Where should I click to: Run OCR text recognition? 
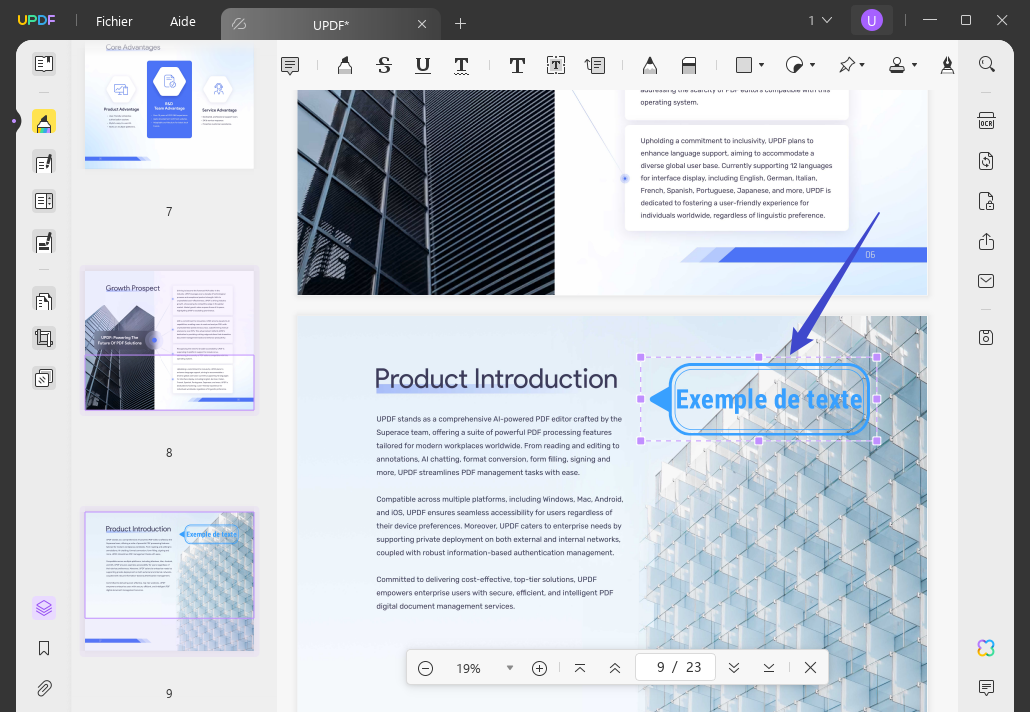pyautogui.click(x=986, y=122)
